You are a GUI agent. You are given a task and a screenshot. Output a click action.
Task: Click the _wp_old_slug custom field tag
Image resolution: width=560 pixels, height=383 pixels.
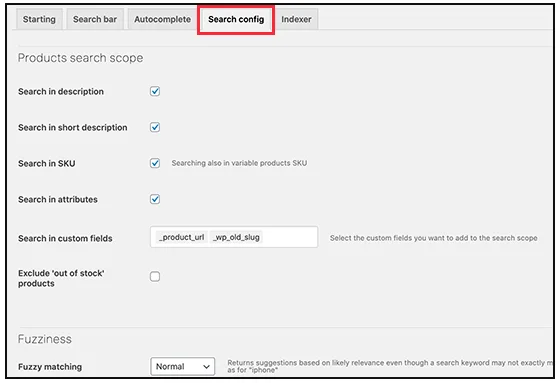[x=236, y=237]
